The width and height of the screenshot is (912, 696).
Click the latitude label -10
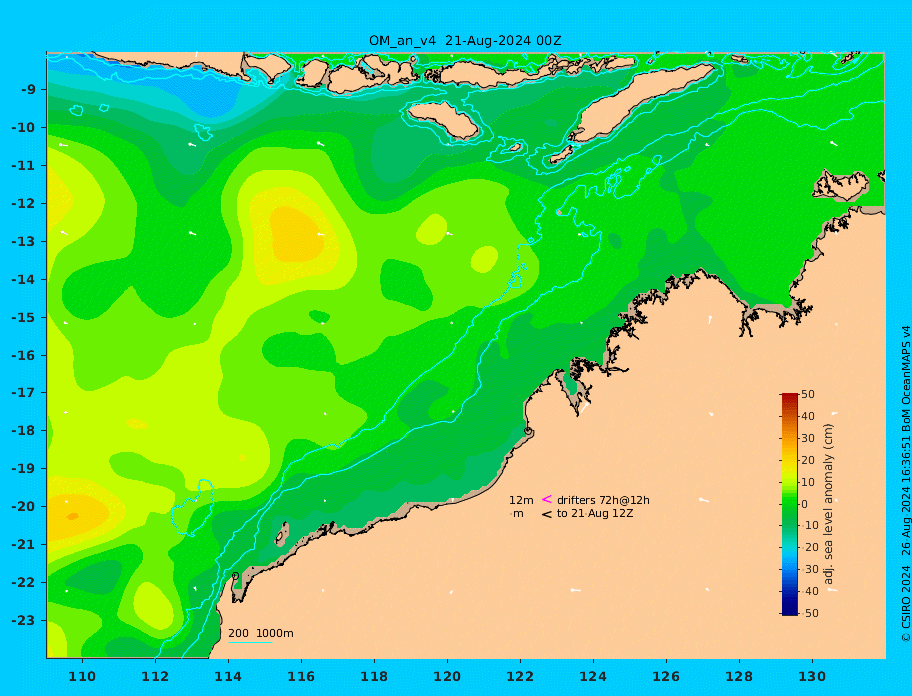(24, 127)
